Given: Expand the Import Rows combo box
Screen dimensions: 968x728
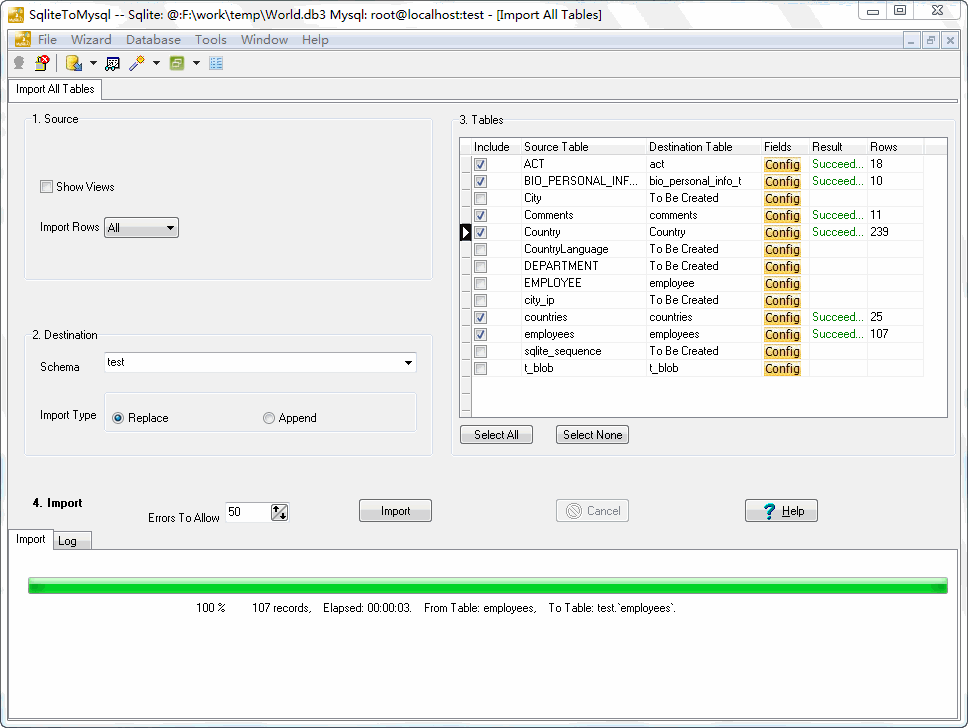Looking at the screenshot, I should pyautogui.click(x=170, y=228).
